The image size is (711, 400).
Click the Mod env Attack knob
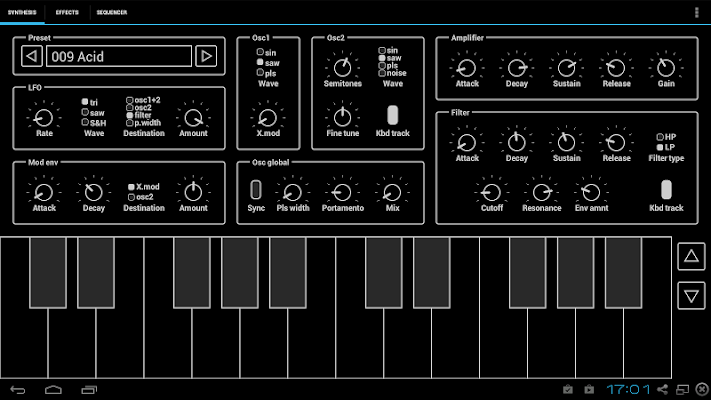[x=44, y=192]
